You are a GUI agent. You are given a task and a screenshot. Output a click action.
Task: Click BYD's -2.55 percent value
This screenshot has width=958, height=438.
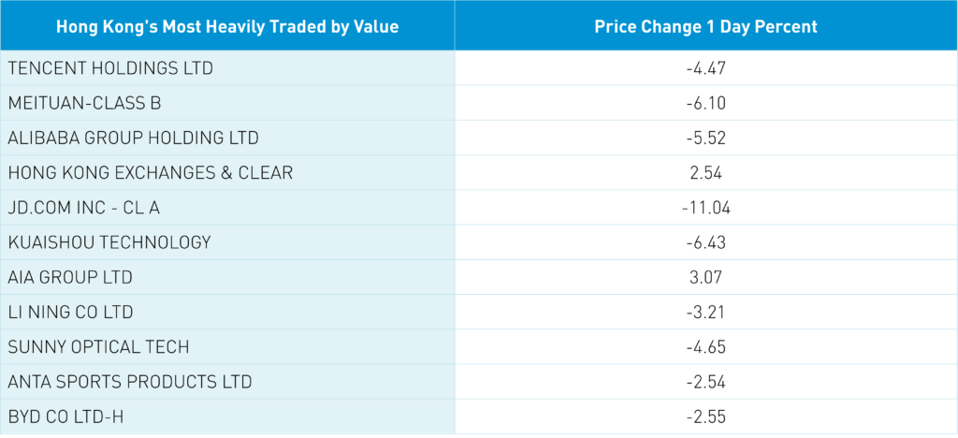705,417
